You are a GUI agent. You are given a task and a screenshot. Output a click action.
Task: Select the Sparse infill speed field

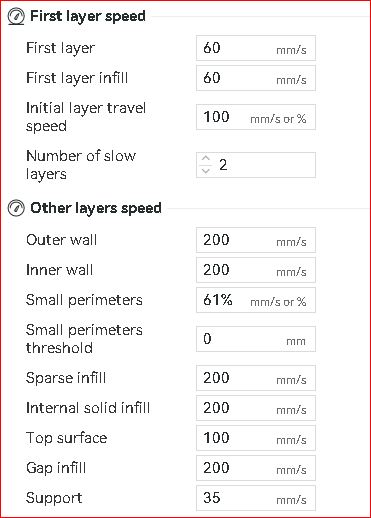[x=256, y=378]
